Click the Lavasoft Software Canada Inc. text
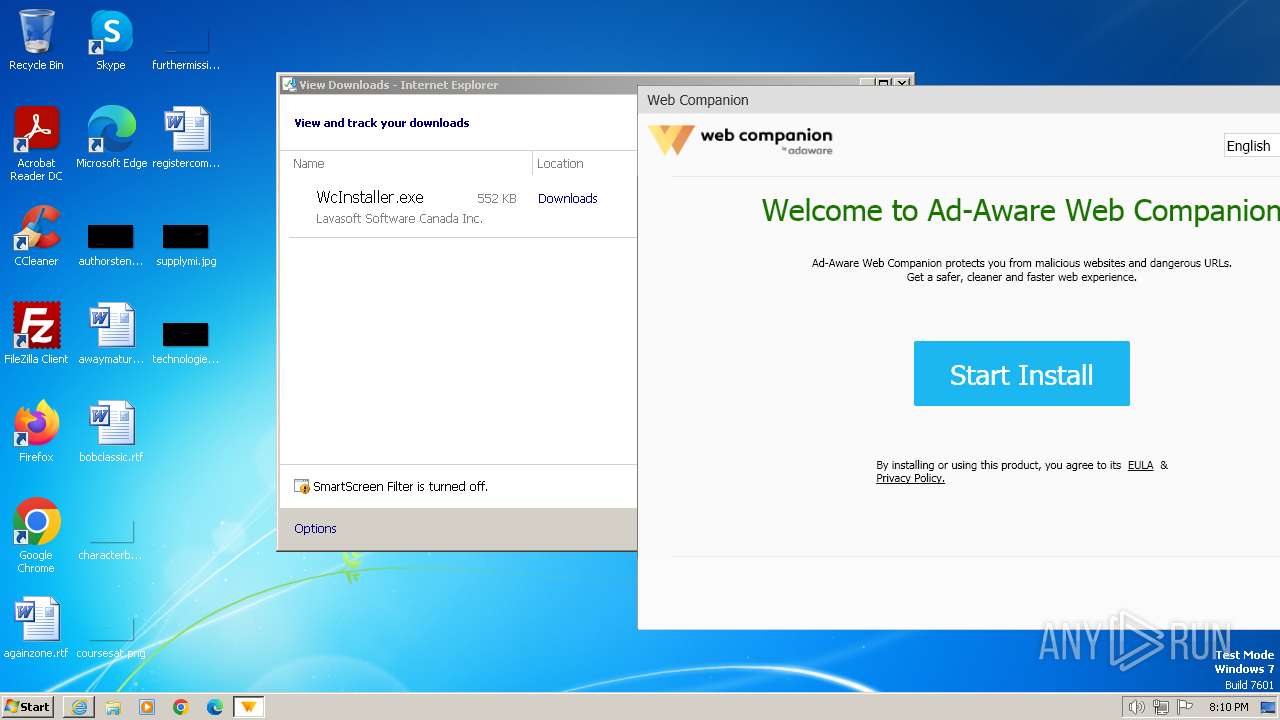 [x=399, y=218]
